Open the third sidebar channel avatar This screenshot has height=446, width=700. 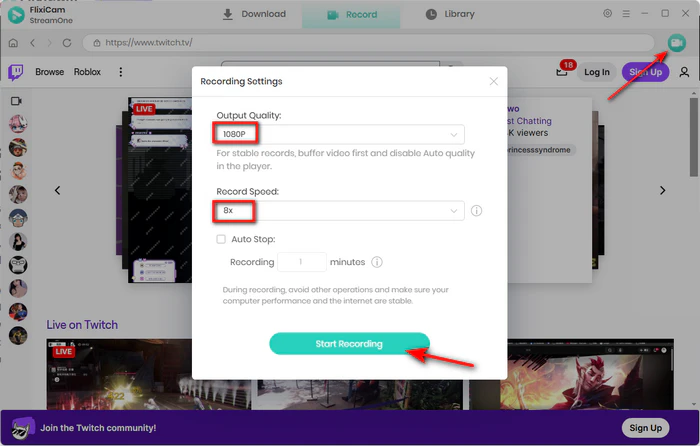pyautogui.click(x=18, y=171)
